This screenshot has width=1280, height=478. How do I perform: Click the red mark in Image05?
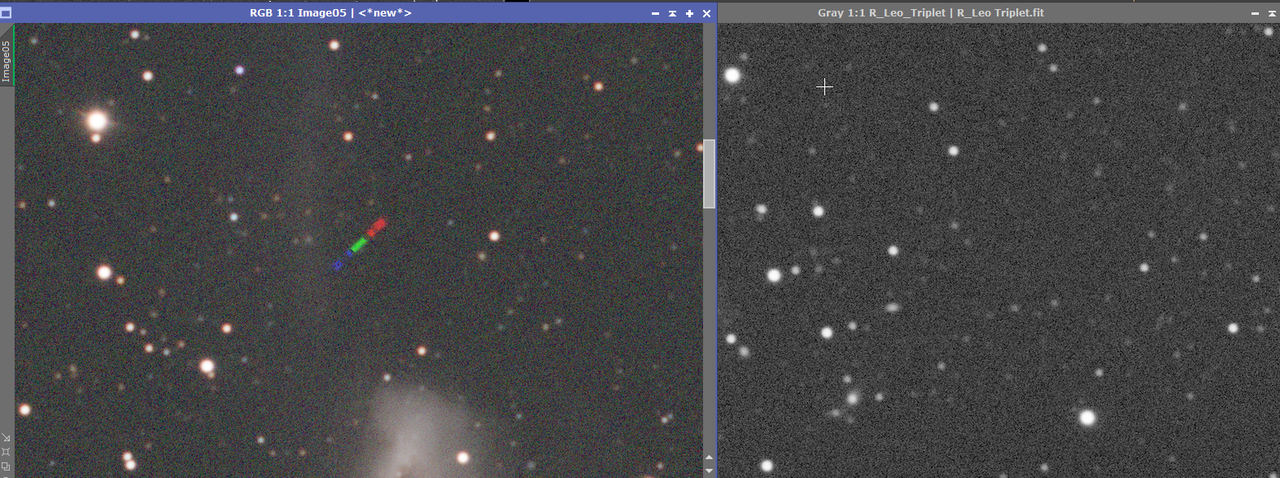[x=377, y=226]
